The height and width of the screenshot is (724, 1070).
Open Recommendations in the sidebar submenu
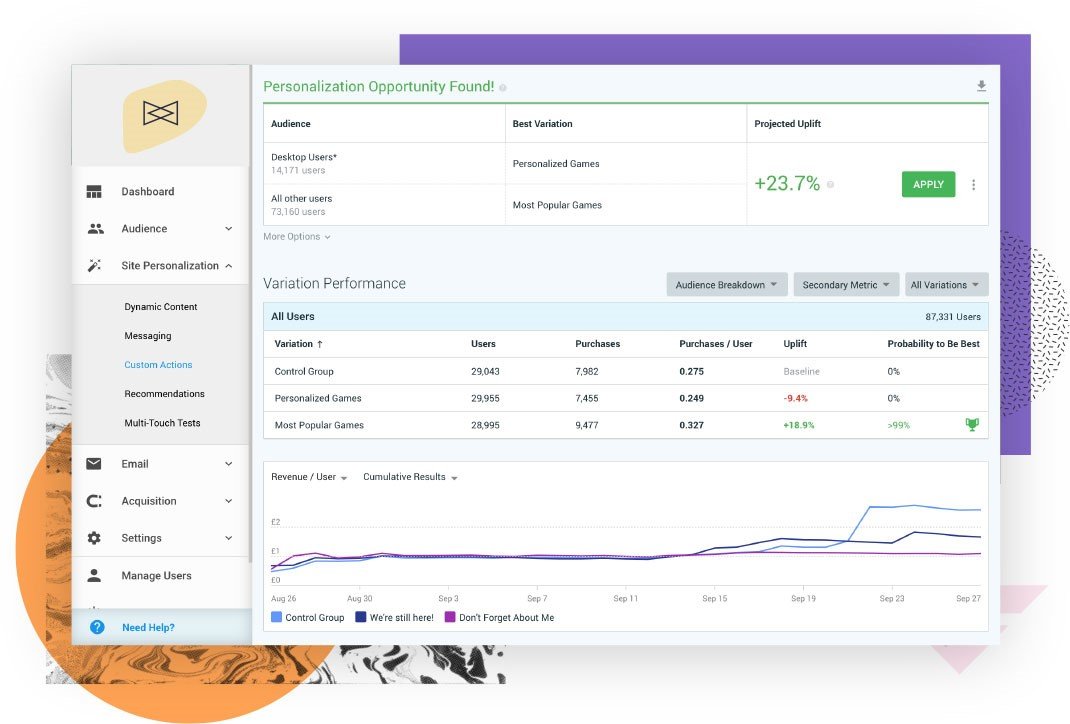pyautogui.click(x=164, y=394)
